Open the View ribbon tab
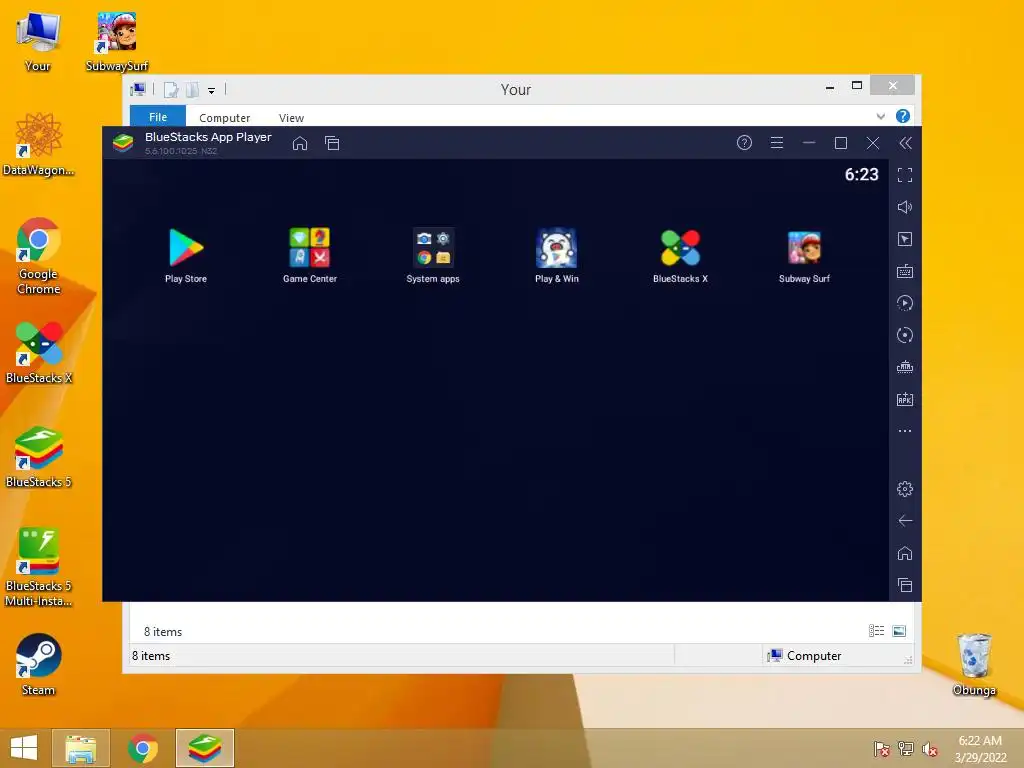This screenshot has width=1024, height=768. (291, 118)
